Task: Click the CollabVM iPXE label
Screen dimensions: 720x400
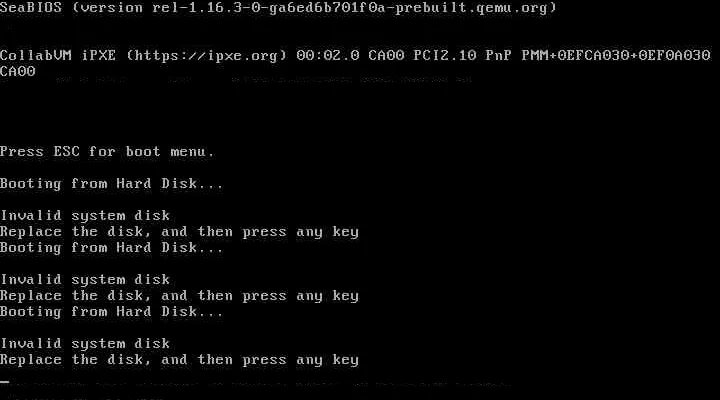Action: 58,56
